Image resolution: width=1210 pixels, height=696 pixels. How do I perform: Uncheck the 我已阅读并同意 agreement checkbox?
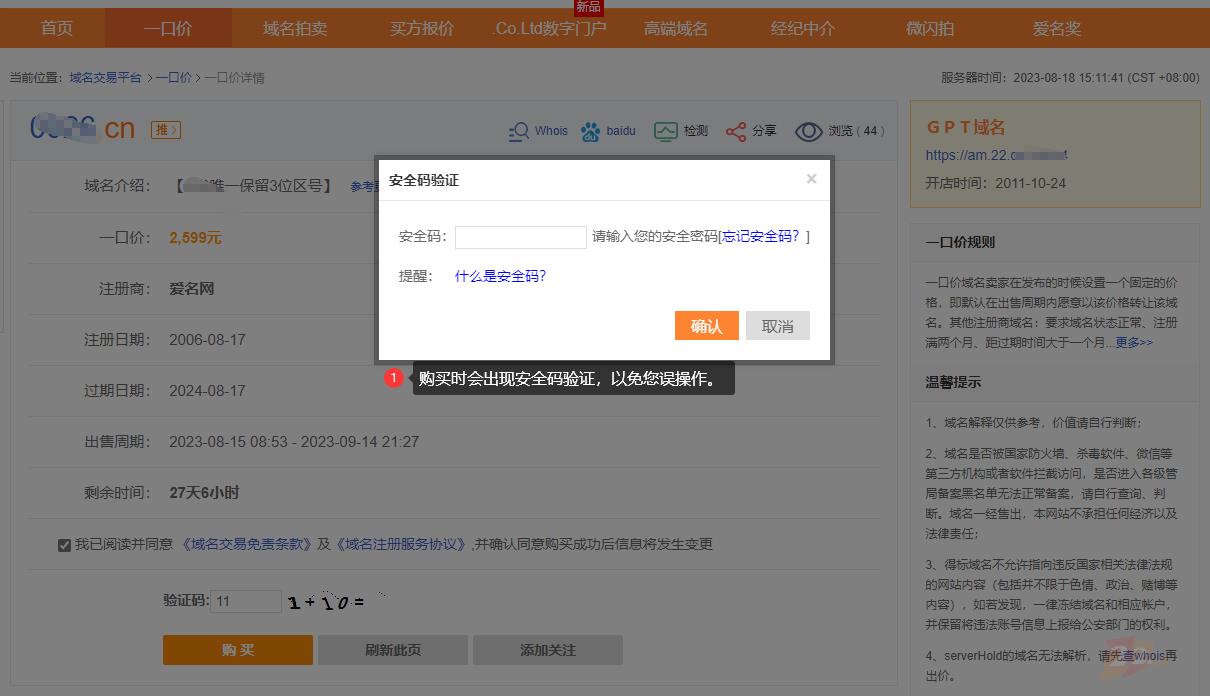pos(64,545)
